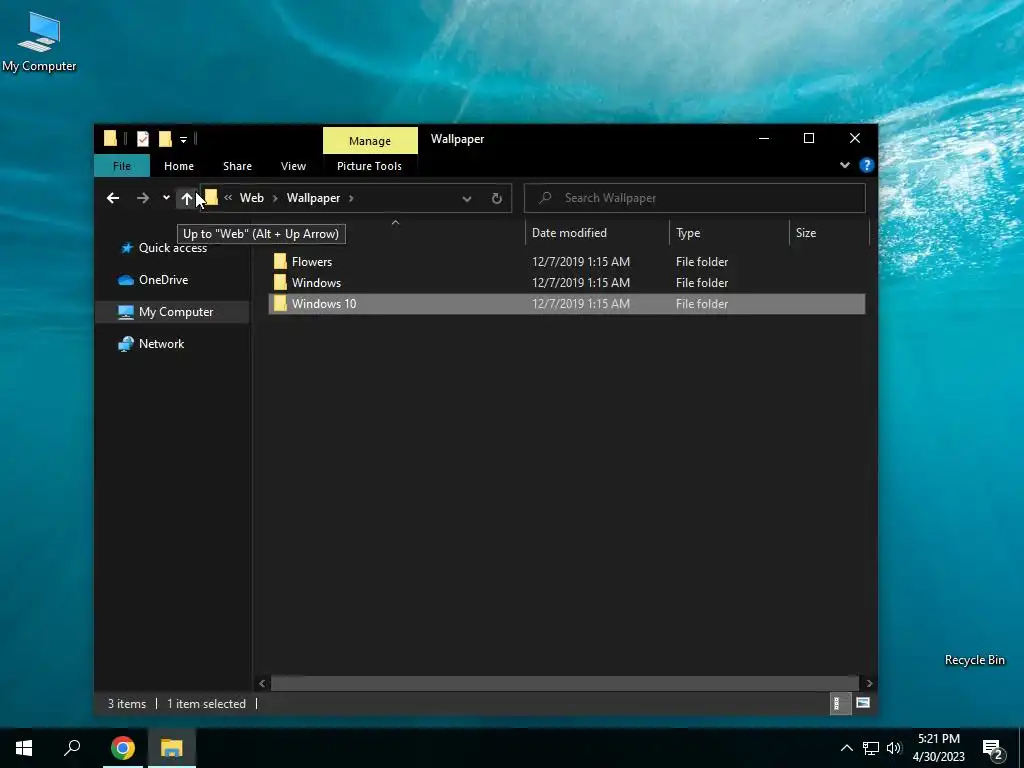Open the address bar history dropdown
The height and width of the screenshot is (768, 1024).
(x=466, y=199)
